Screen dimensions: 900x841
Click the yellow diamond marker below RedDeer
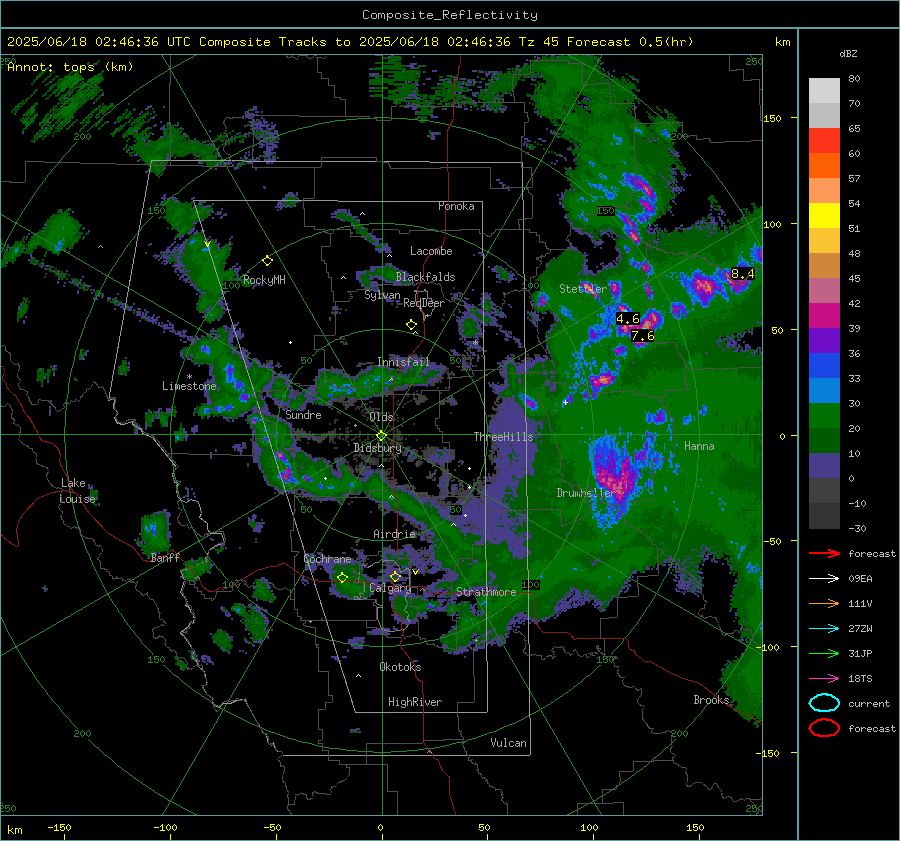(411, 324)
